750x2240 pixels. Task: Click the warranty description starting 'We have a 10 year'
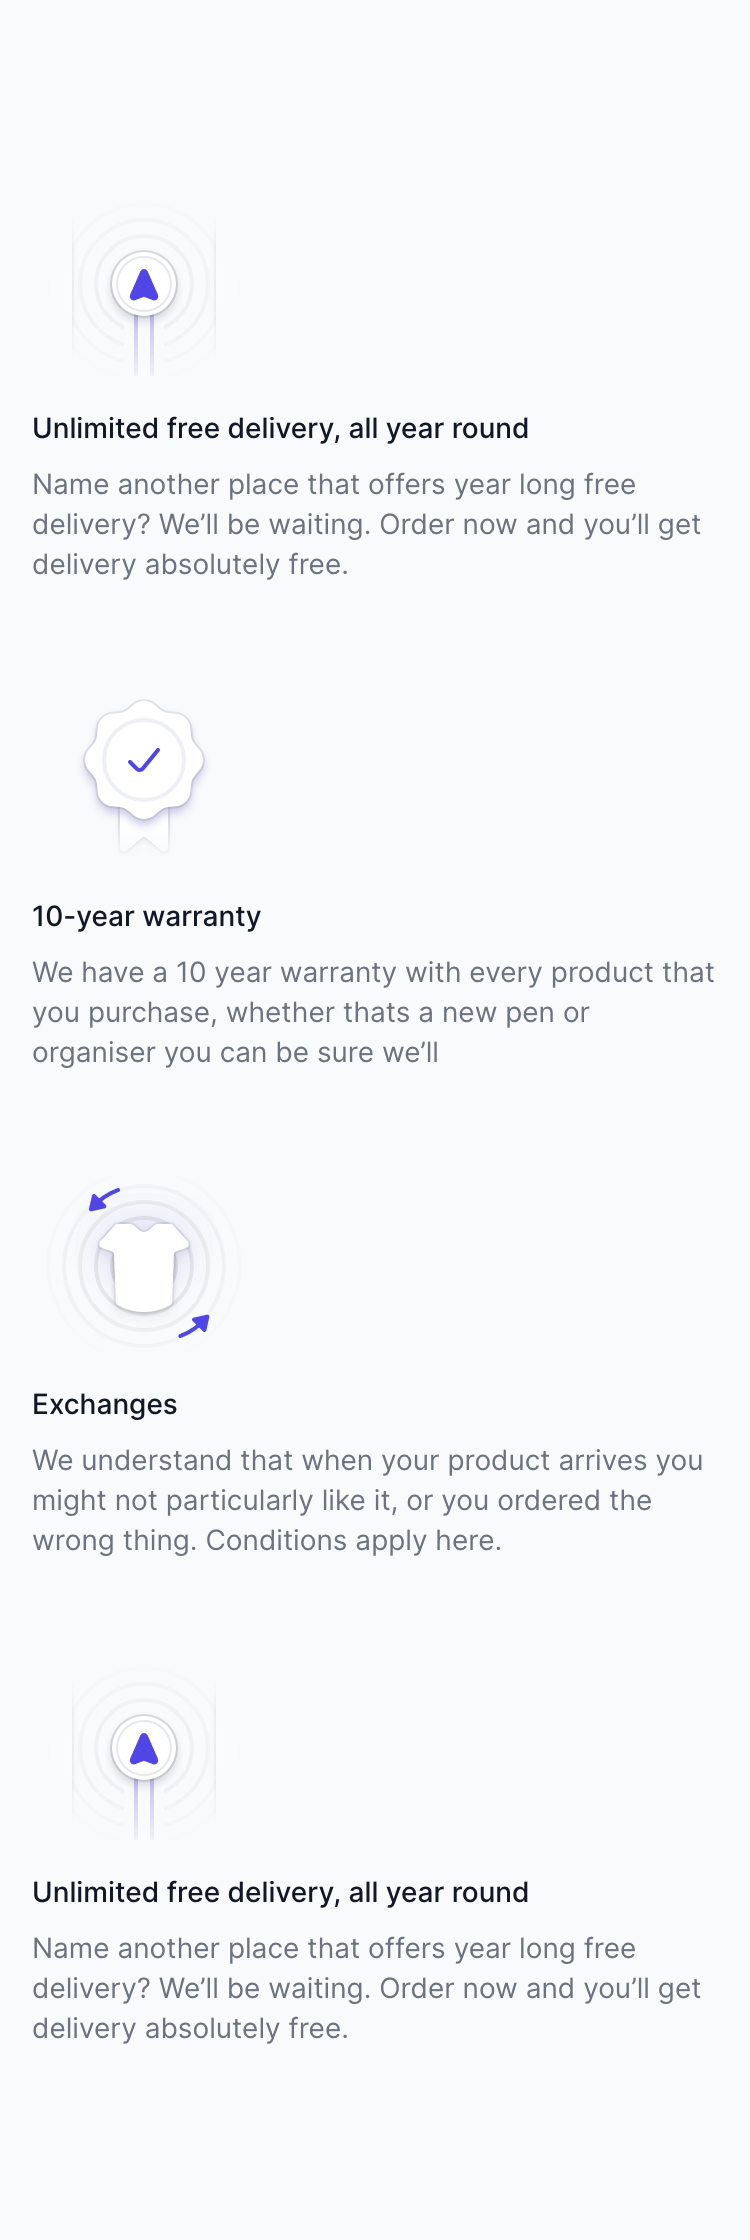373,1012
